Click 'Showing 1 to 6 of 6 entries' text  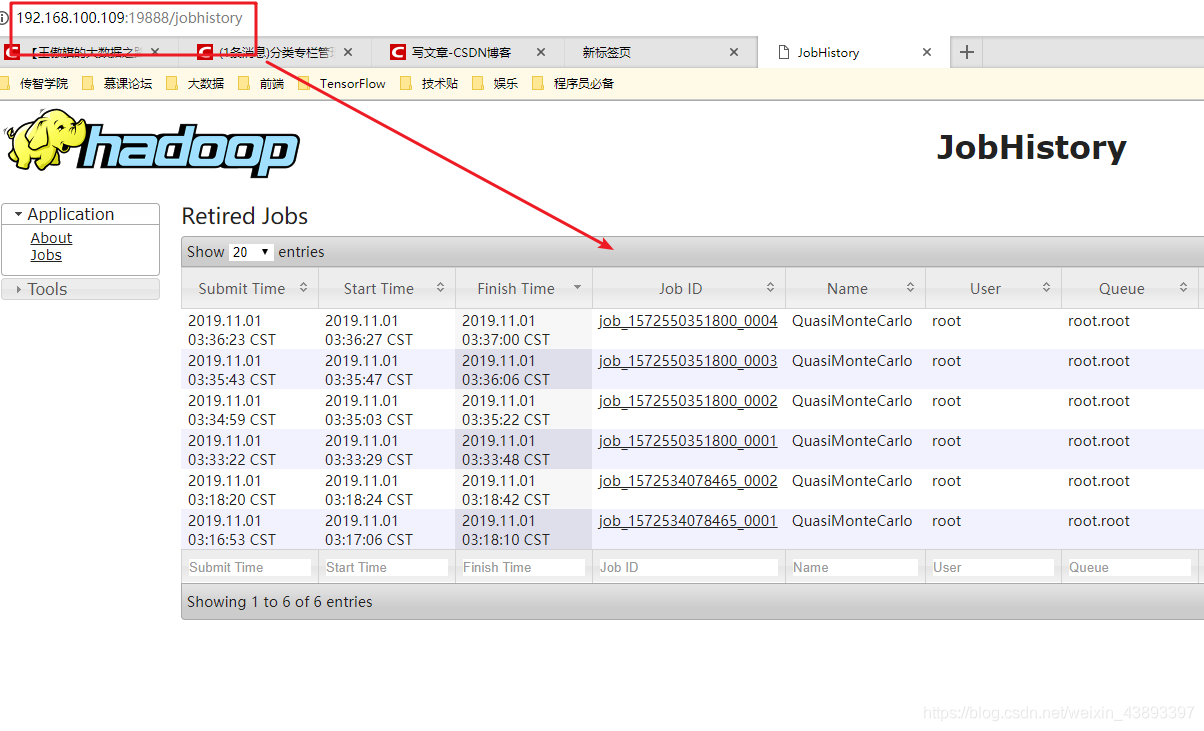[279, 602]
